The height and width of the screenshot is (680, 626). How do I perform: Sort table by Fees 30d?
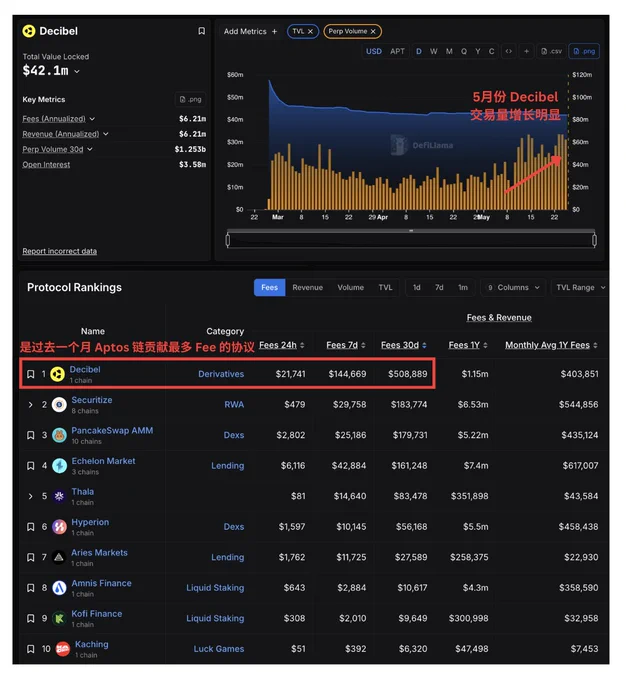pos(403,345)
